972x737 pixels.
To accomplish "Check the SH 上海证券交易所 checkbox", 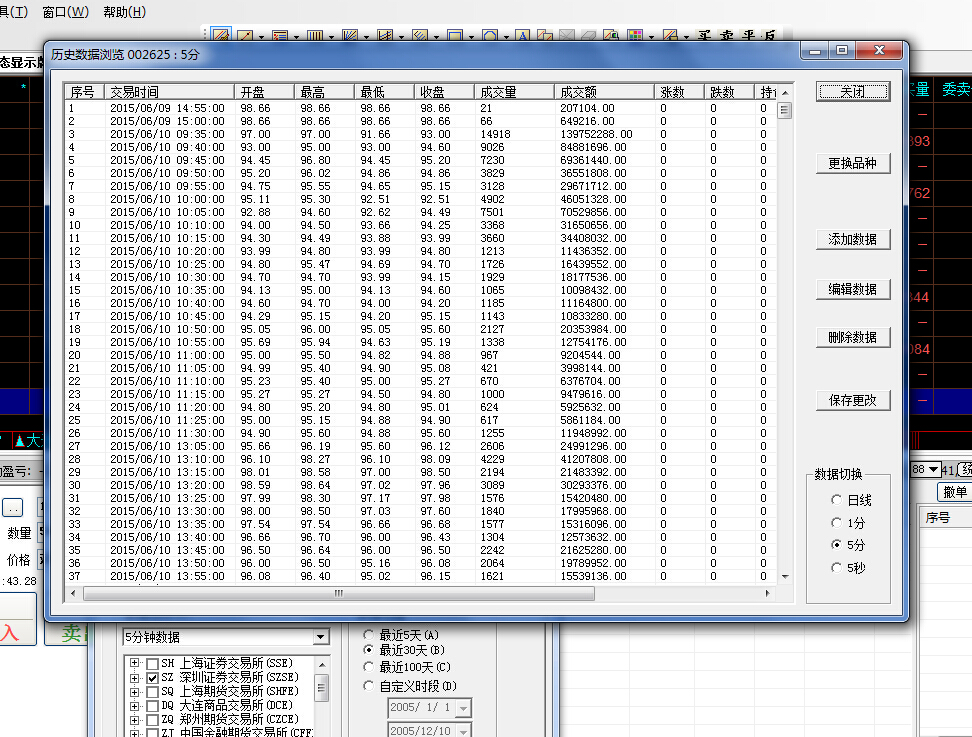I will click(152, 664).
